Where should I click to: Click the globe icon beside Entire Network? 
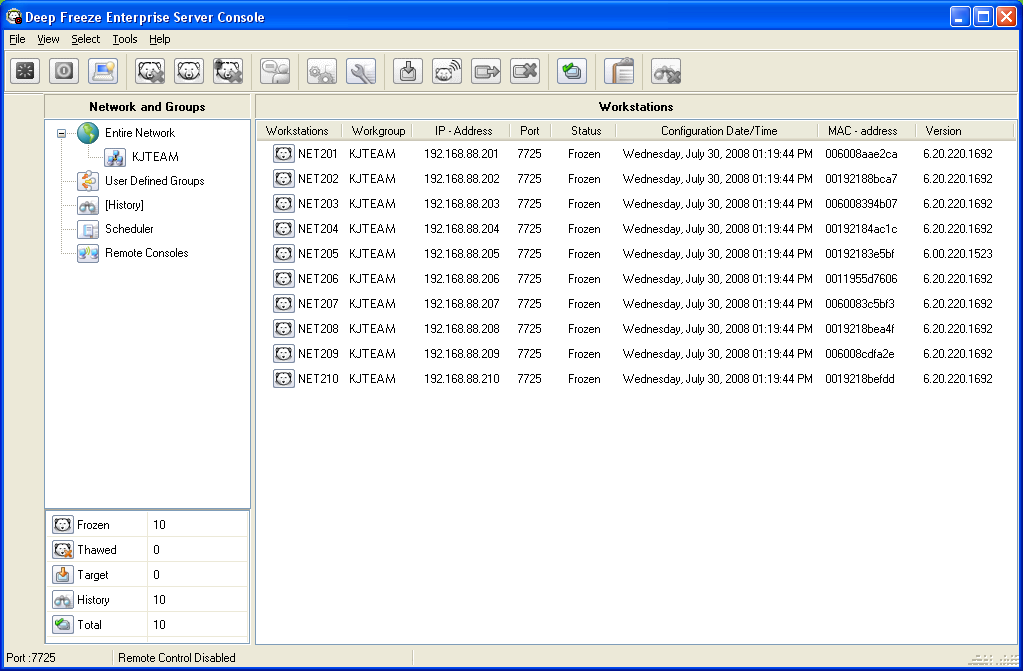pos(88,133)
